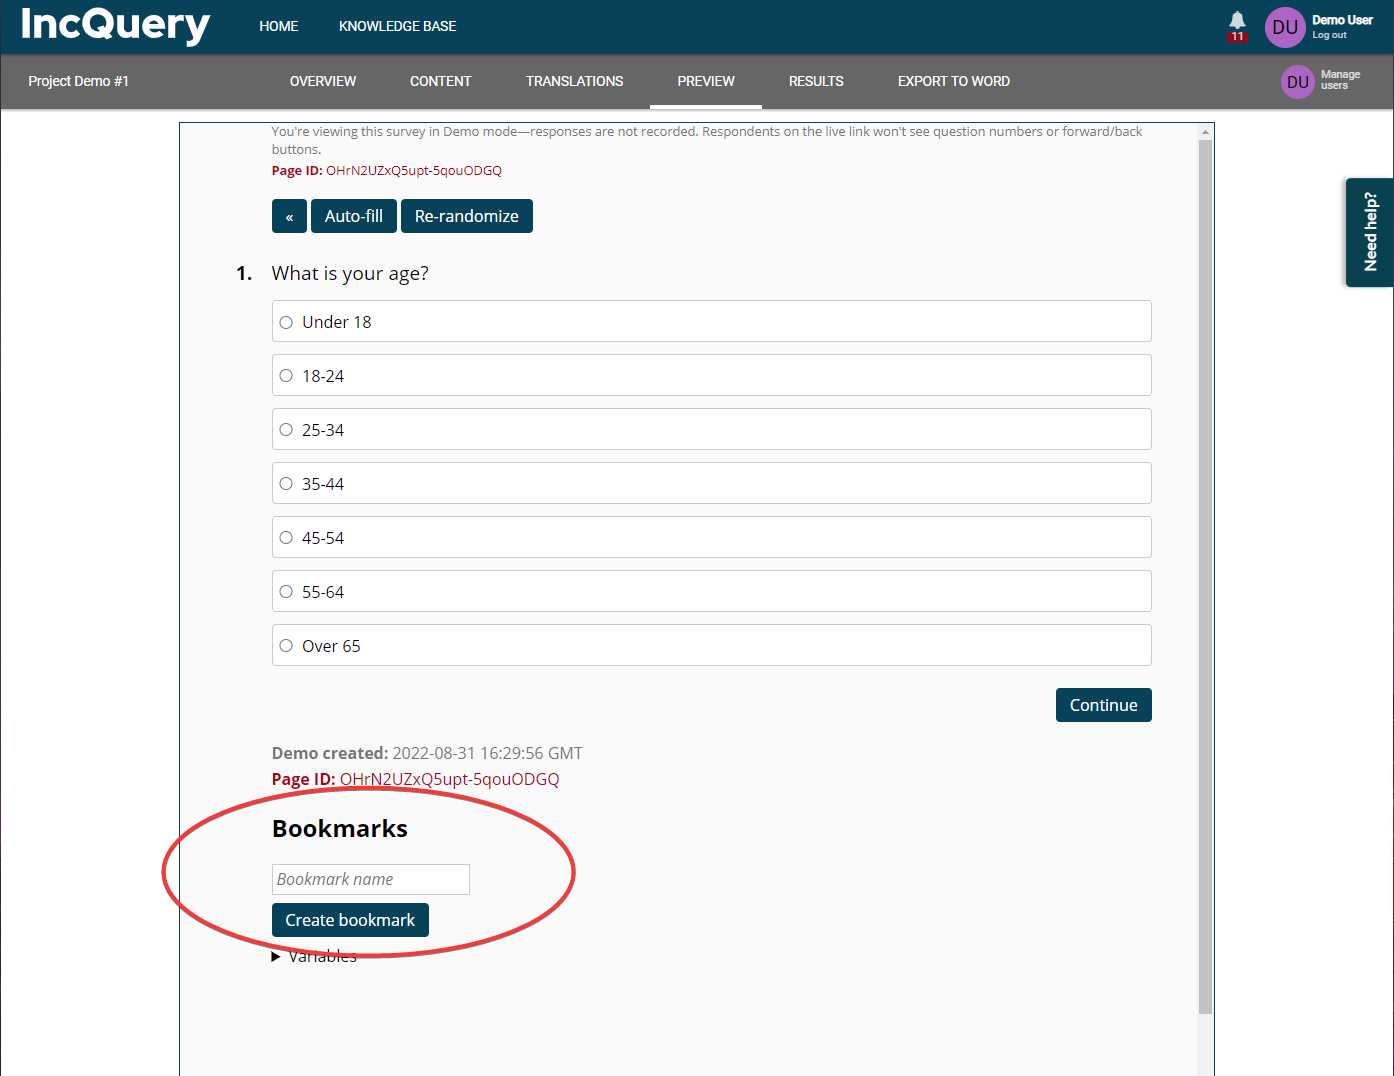
Task: Open the Need help side tab
Action: (x=1369, y=232)
